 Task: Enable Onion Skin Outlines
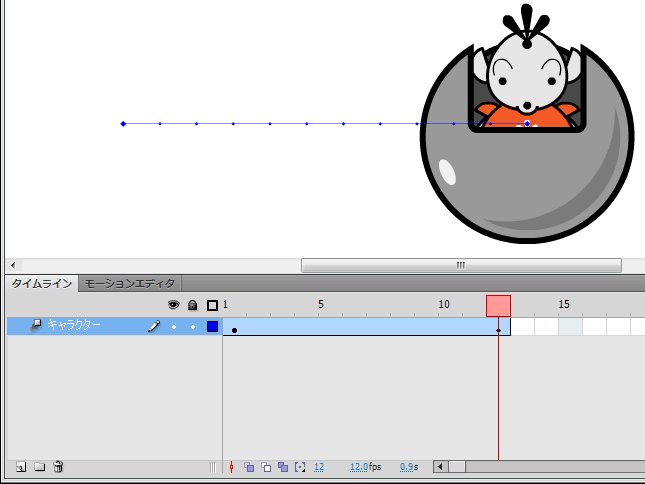[x=266, y=467]
